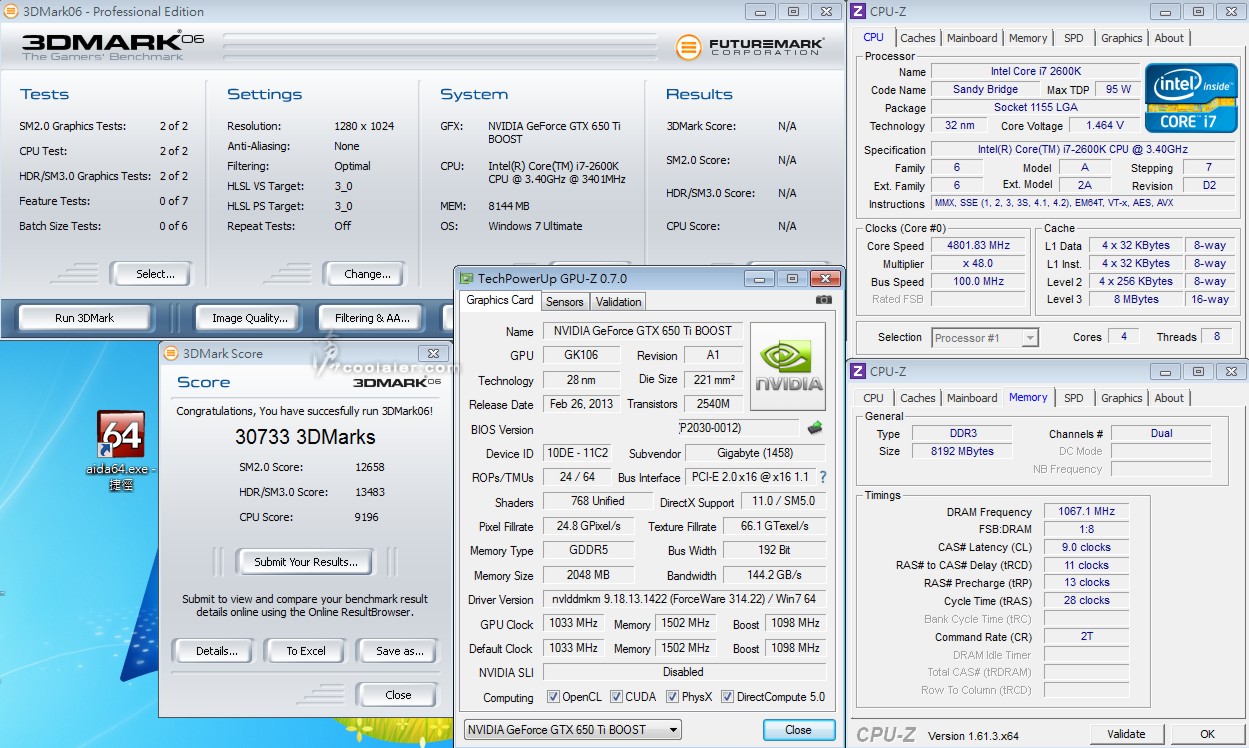This screenshot has height=748, width=1249.
Task: Toggle the OpenCL checkbox in GPU-Z
Action: [x=553, y=697]
